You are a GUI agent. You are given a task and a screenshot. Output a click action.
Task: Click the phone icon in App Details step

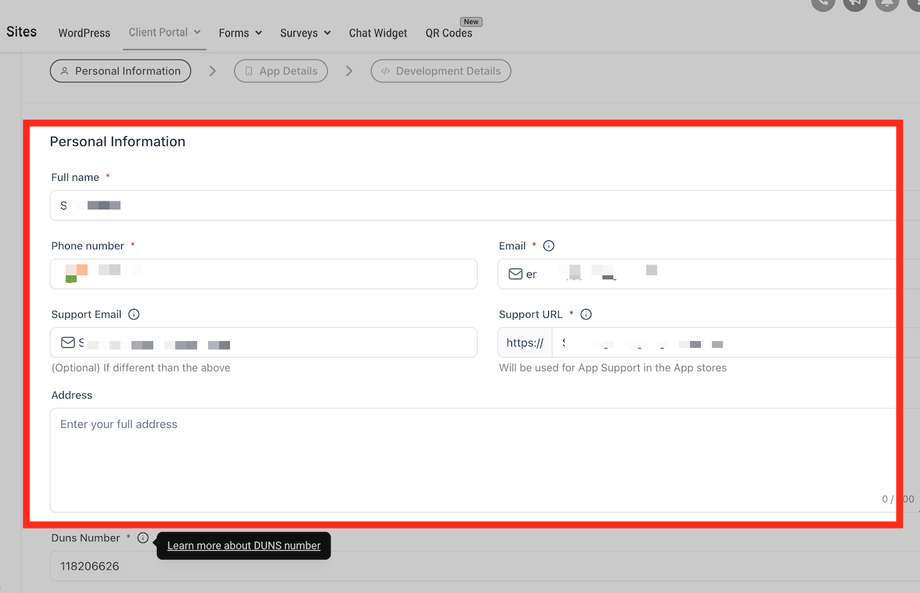pos(249,71)
